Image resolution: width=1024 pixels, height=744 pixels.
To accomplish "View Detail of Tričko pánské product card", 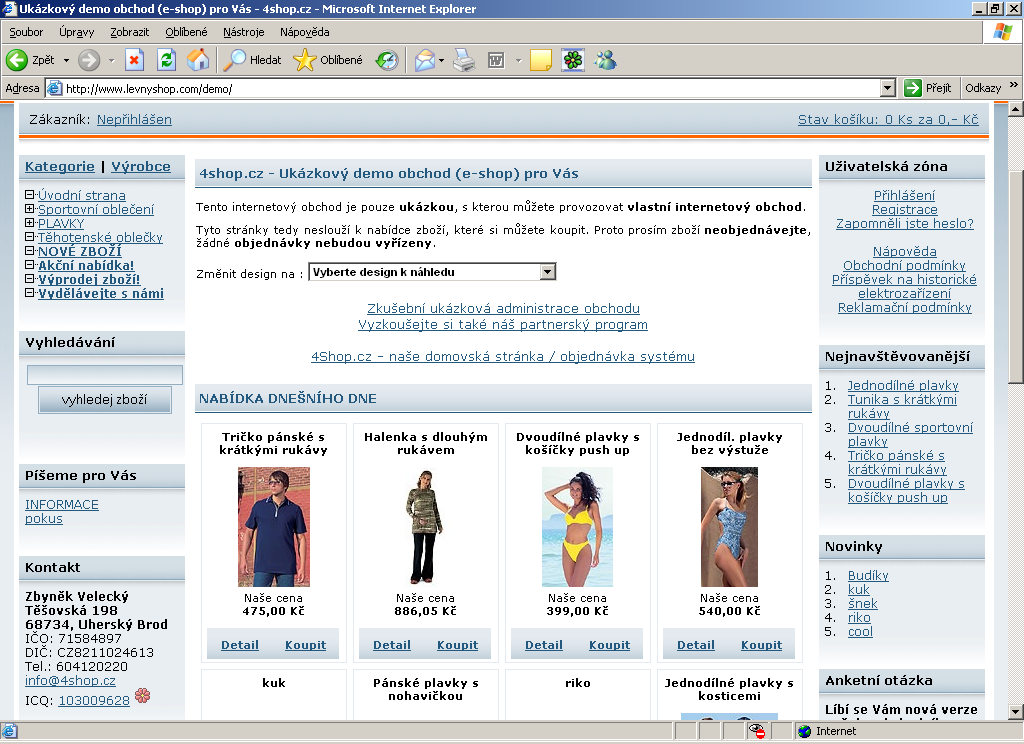I will pyautogui.click(x=240, y=645).
